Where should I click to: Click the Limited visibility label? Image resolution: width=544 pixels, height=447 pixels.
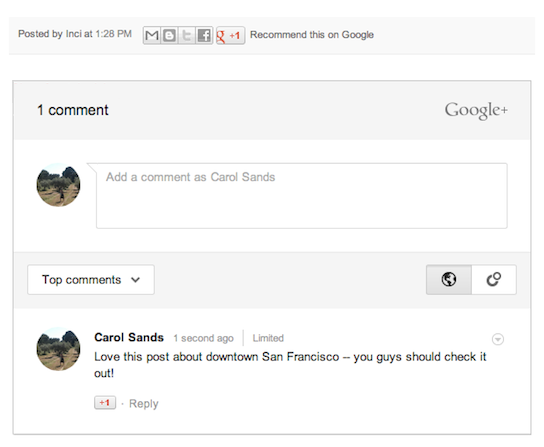(268, 338)
